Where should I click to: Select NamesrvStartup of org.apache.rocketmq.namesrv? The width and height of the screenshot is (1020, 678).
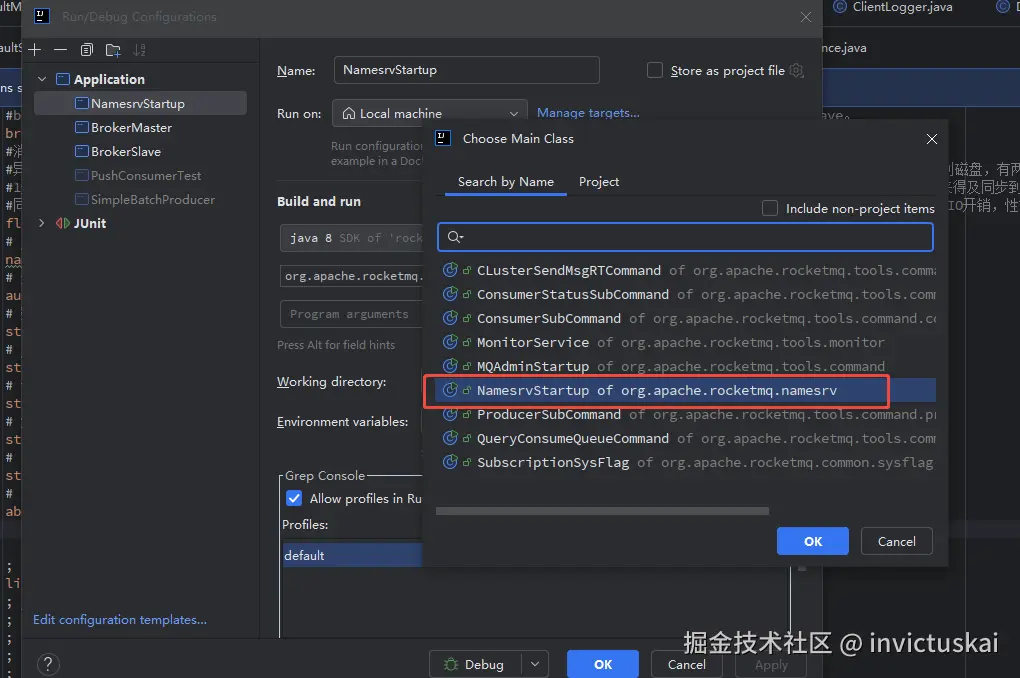686,390
